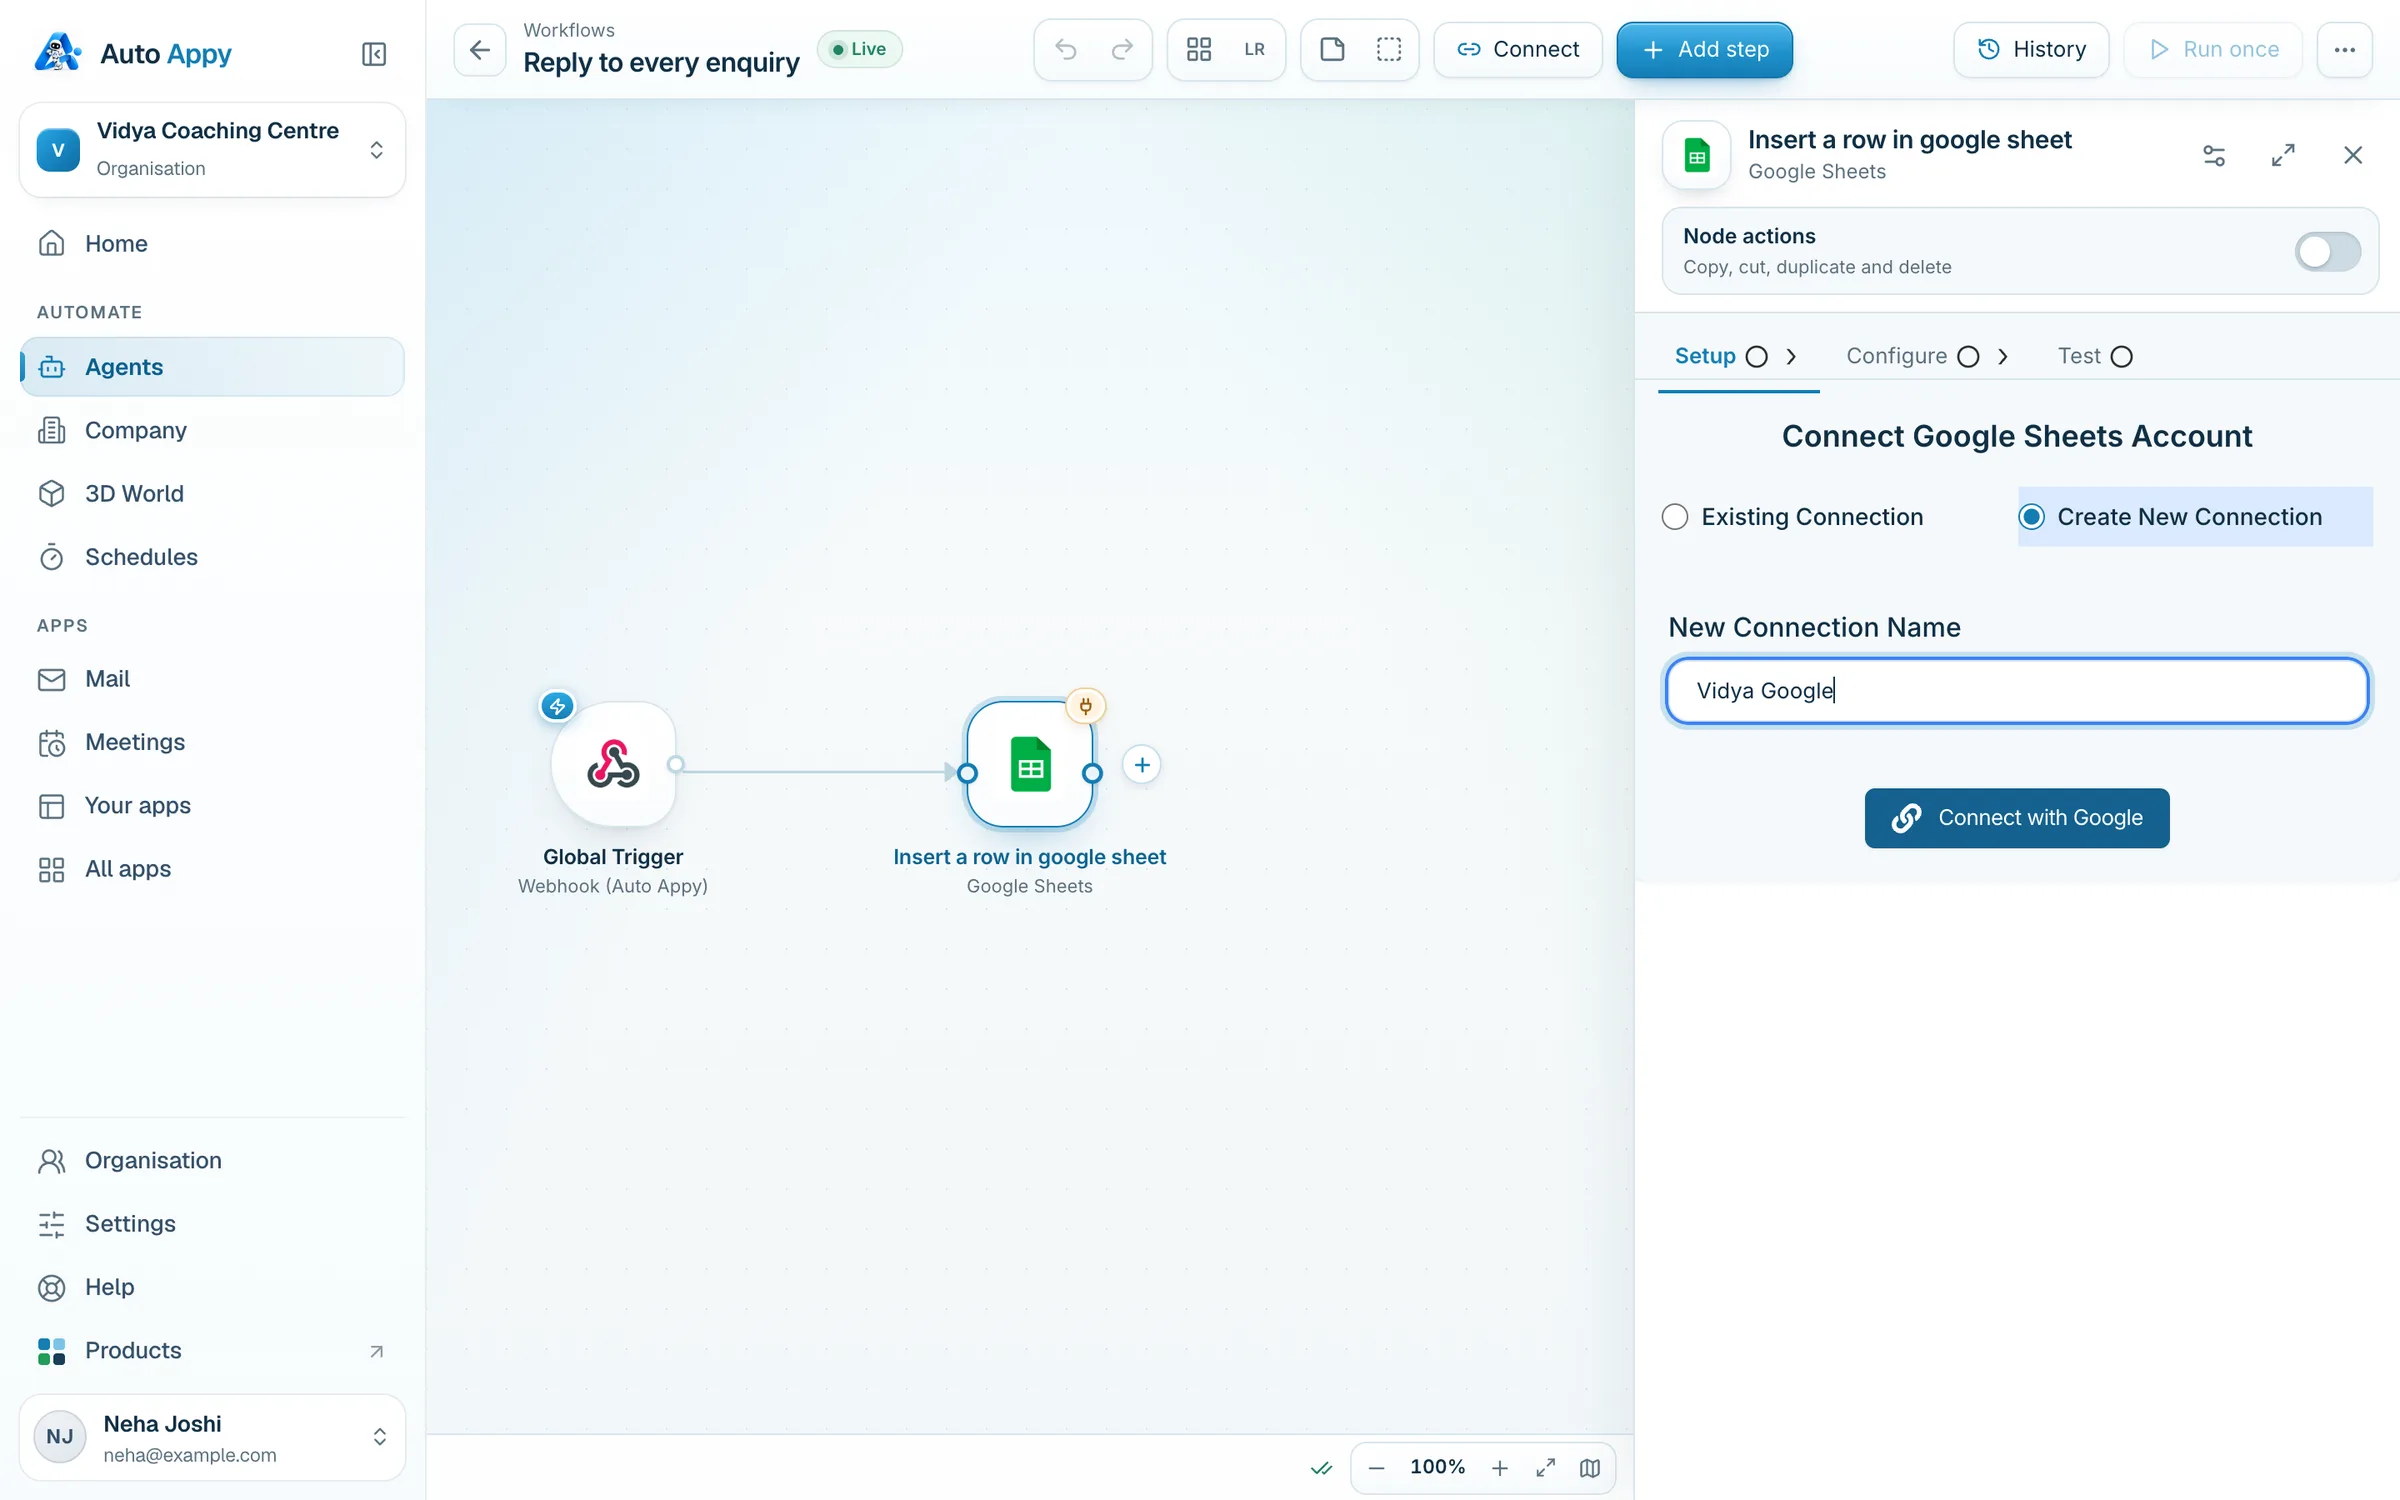The width and height of the screenshot is (2400, 1500).
Task: Open the more options ellipsis menu
Action: 2344,49
